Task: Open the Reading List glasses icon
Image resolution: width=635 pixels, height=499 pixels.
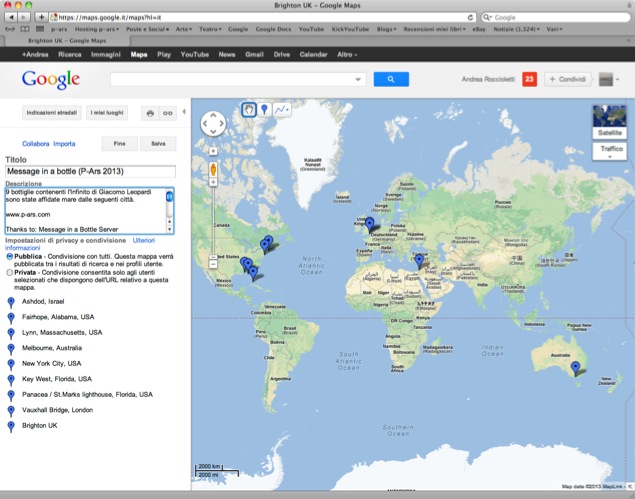Action: pyautogui.click(x=10, y=29)
